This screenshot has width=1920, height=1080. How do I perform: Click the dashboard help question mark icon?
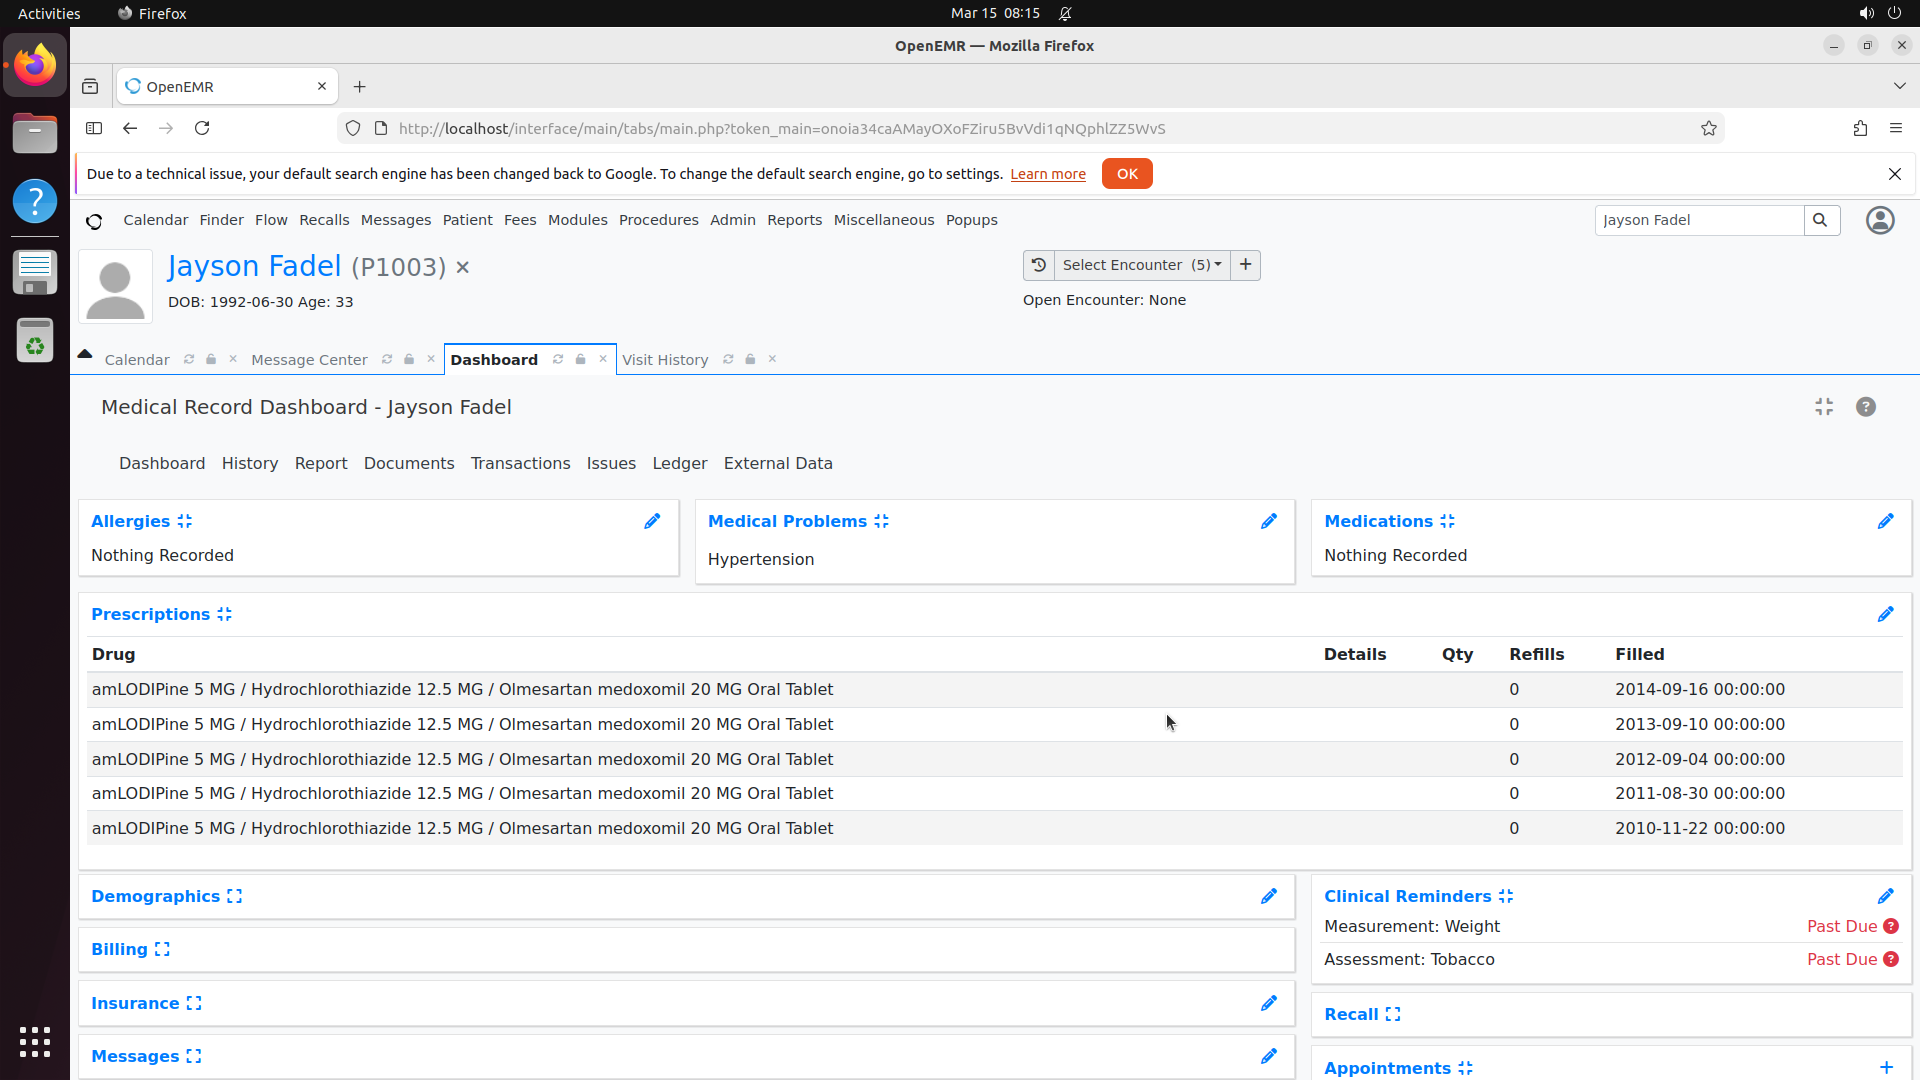[1866, 407]
